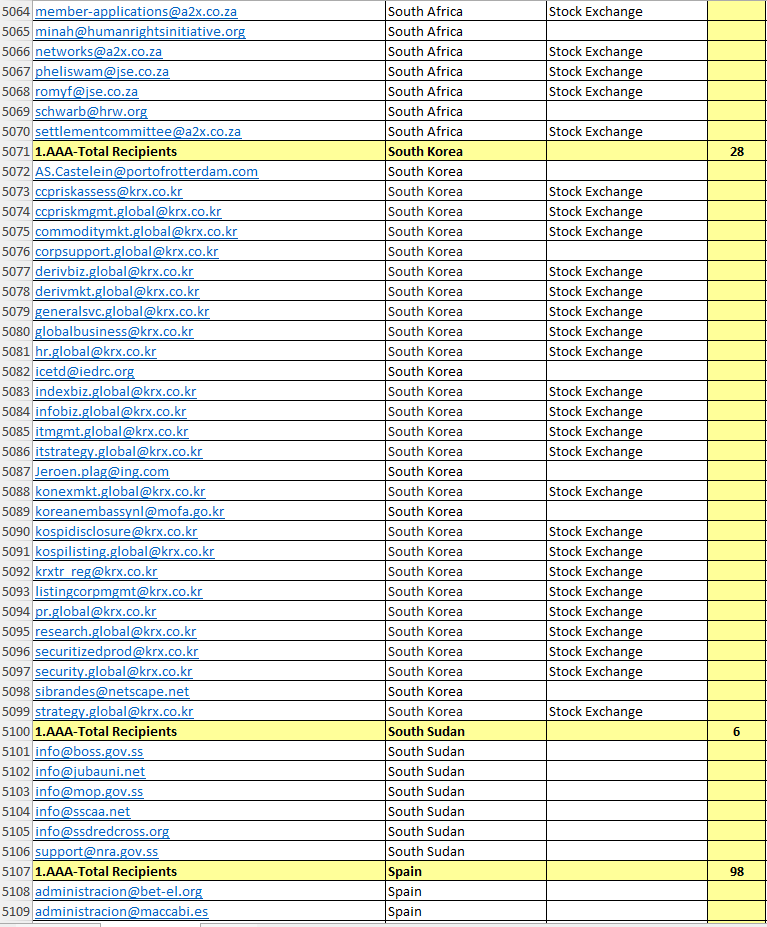
Task: Click indexbiz.global@krx.co.kr link
Action: [x=116, y=392]
